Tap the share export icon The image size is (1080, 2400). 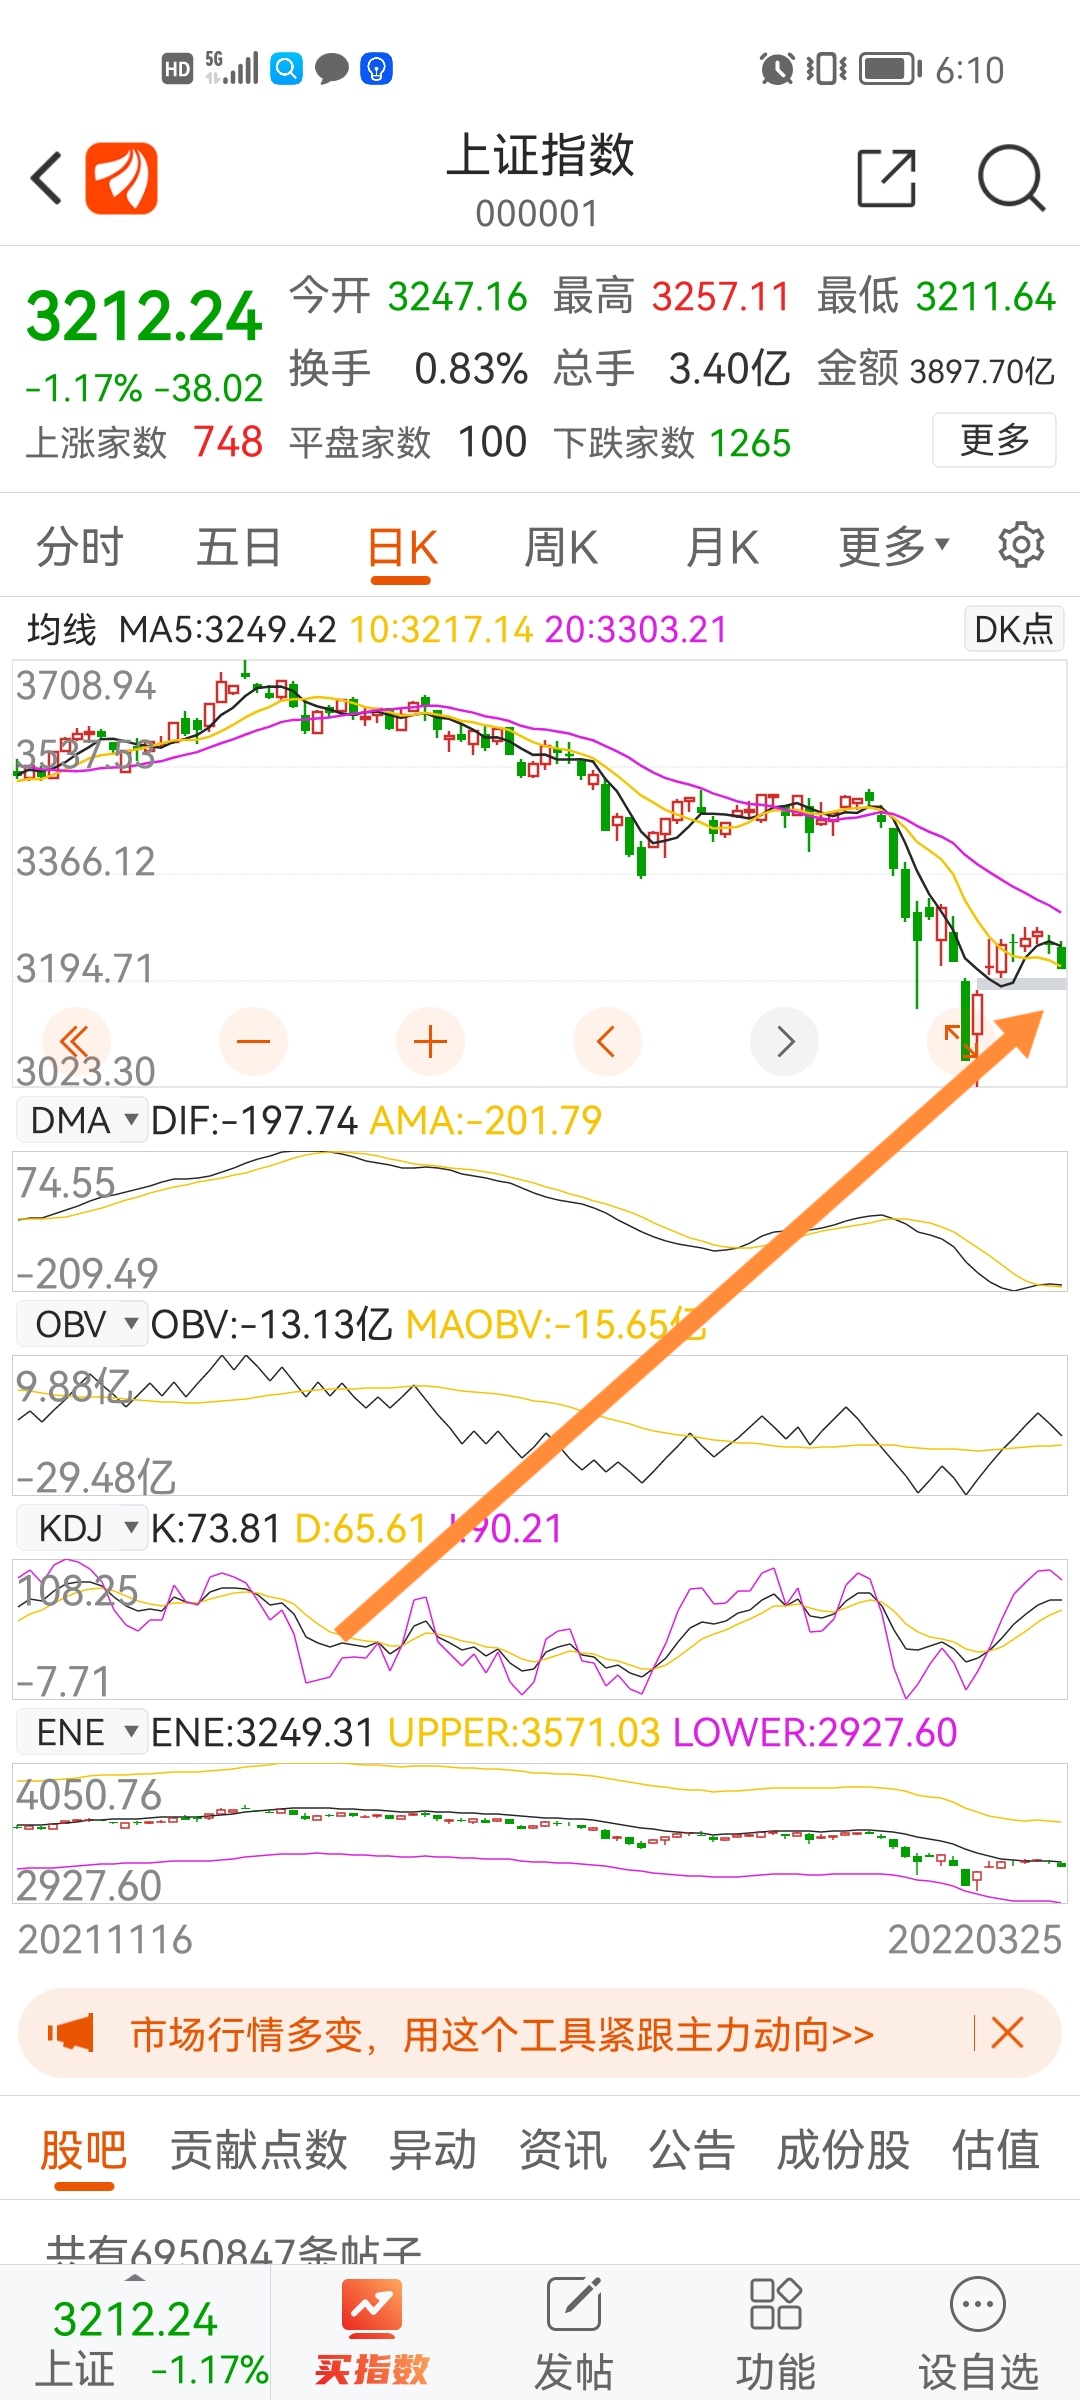point(887,179)
